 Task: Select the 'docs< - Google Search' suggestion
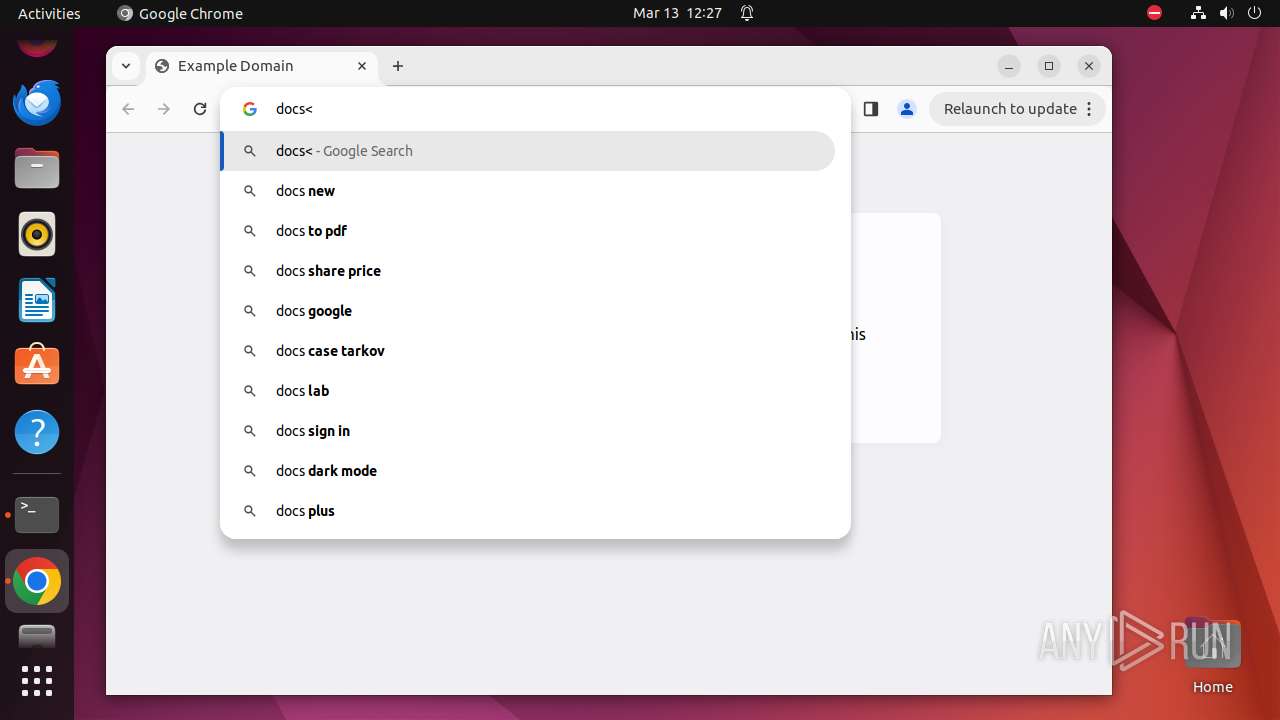click(x=528, y=151)
